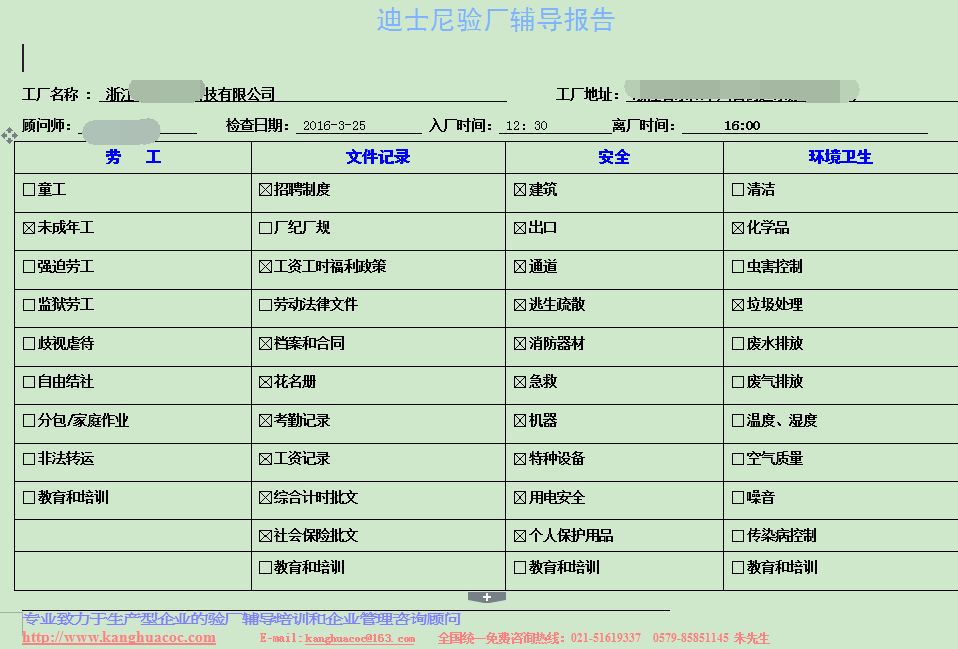
Task: Uncheck the 化学品 checkbox
Action: (738, 228)
